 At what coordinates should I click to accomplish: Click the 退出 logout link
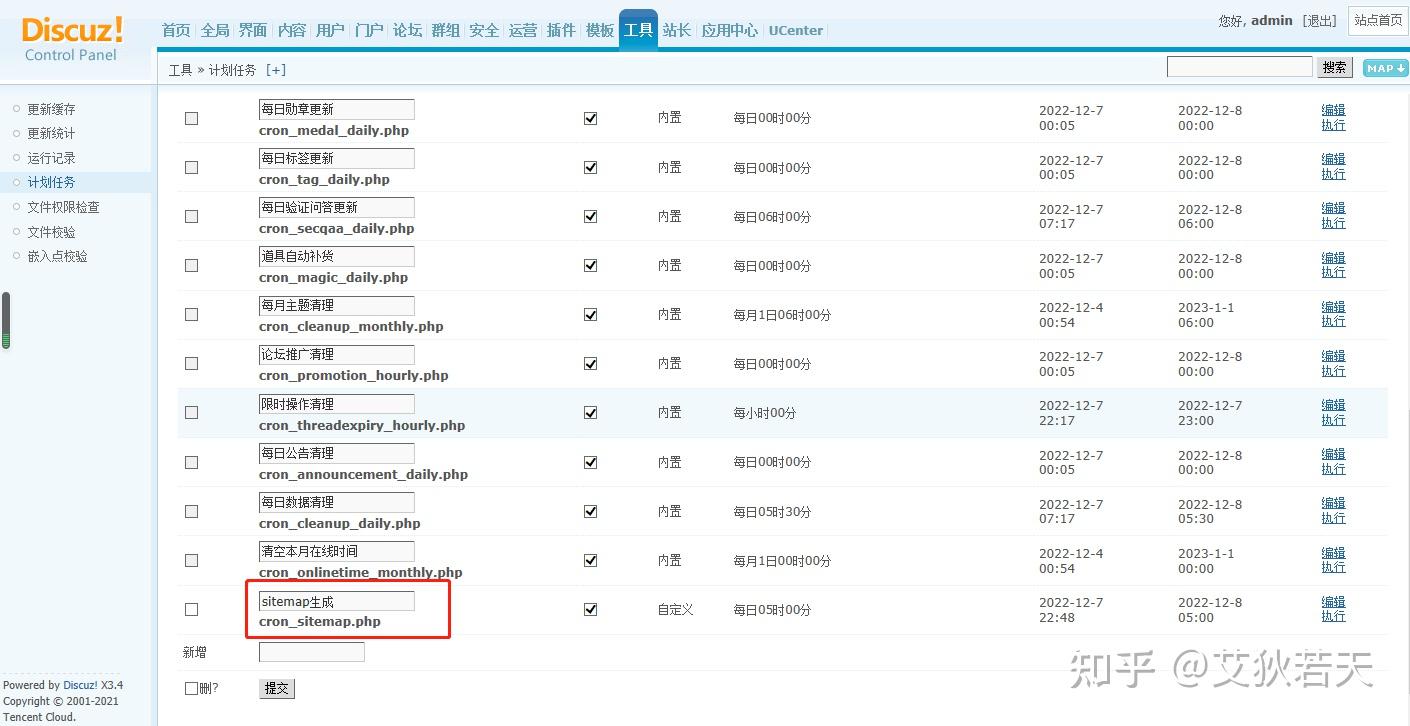click(x=1320, y=21)
